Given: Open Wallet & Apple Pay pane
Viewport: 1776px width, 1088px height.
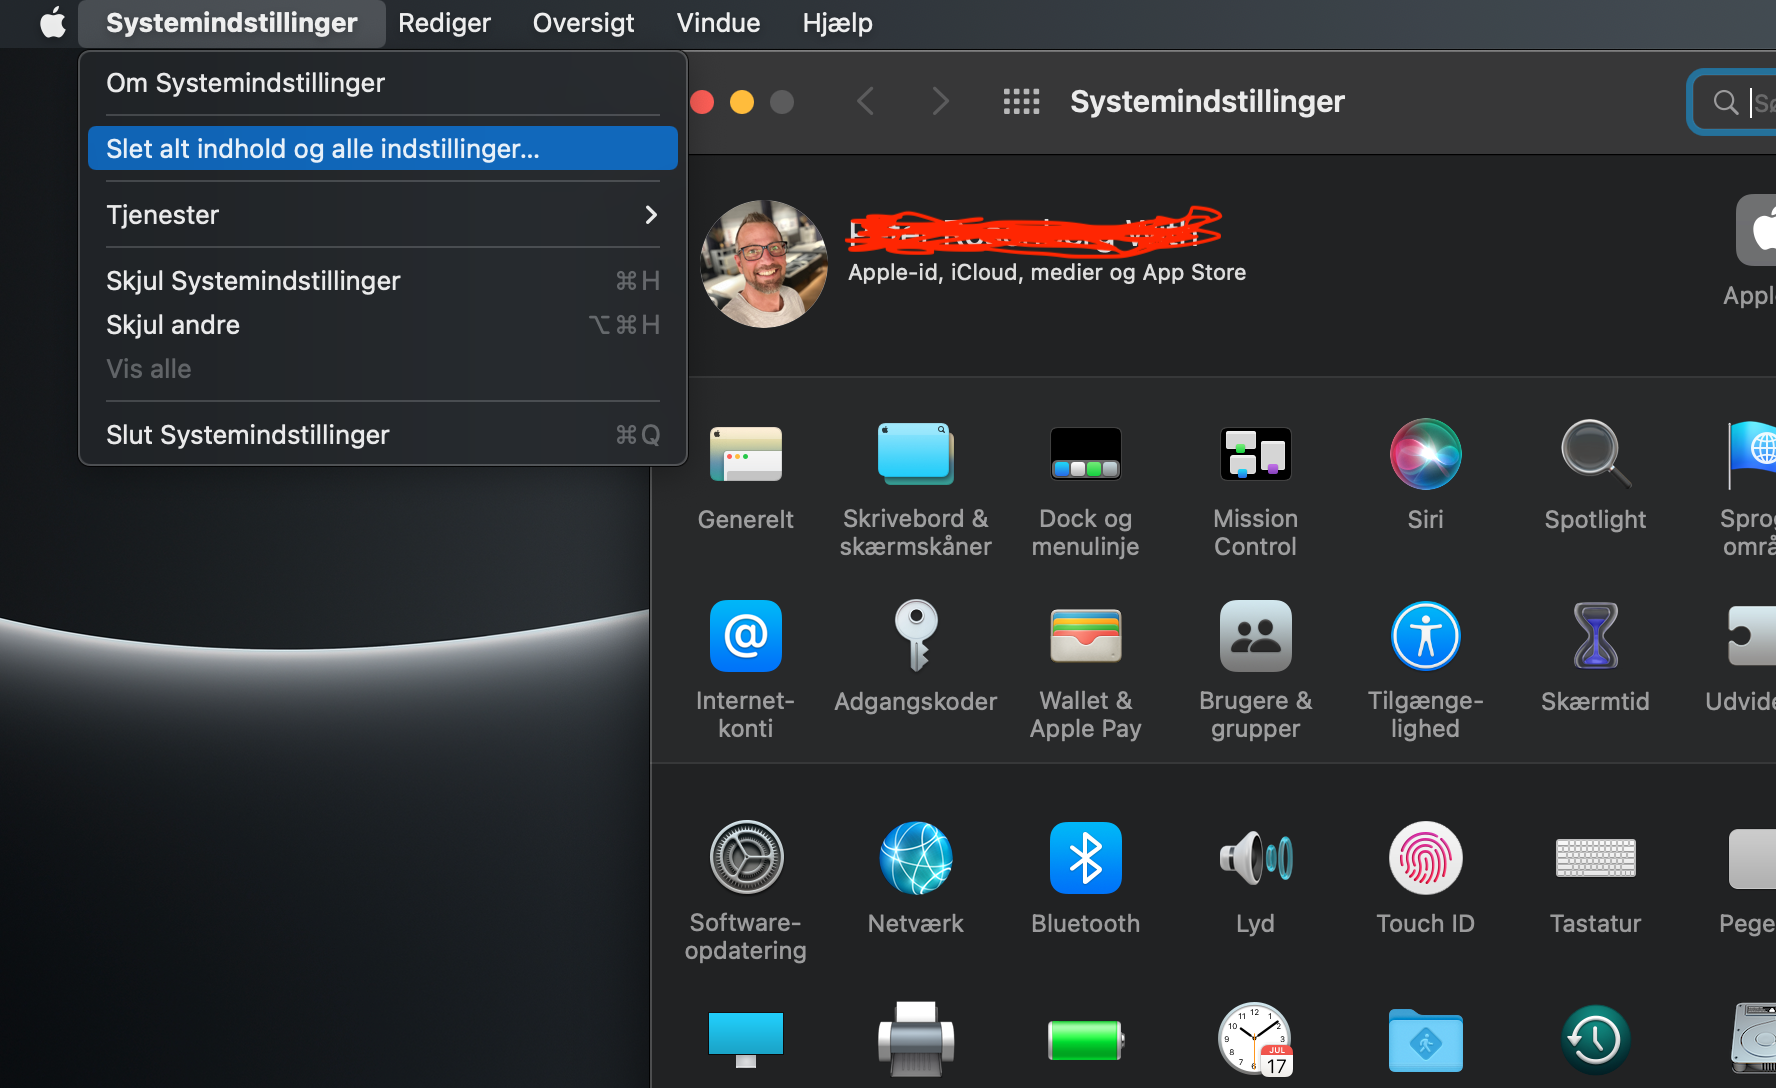Looking at the screenshot, I should click(1085, 636).
